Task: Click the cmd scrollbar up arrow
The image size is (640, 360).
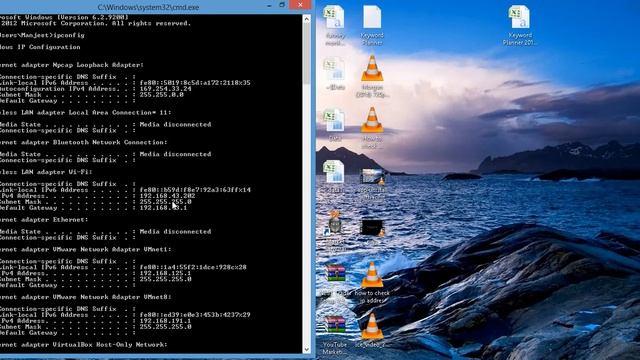Action: [x=307, y=19]
